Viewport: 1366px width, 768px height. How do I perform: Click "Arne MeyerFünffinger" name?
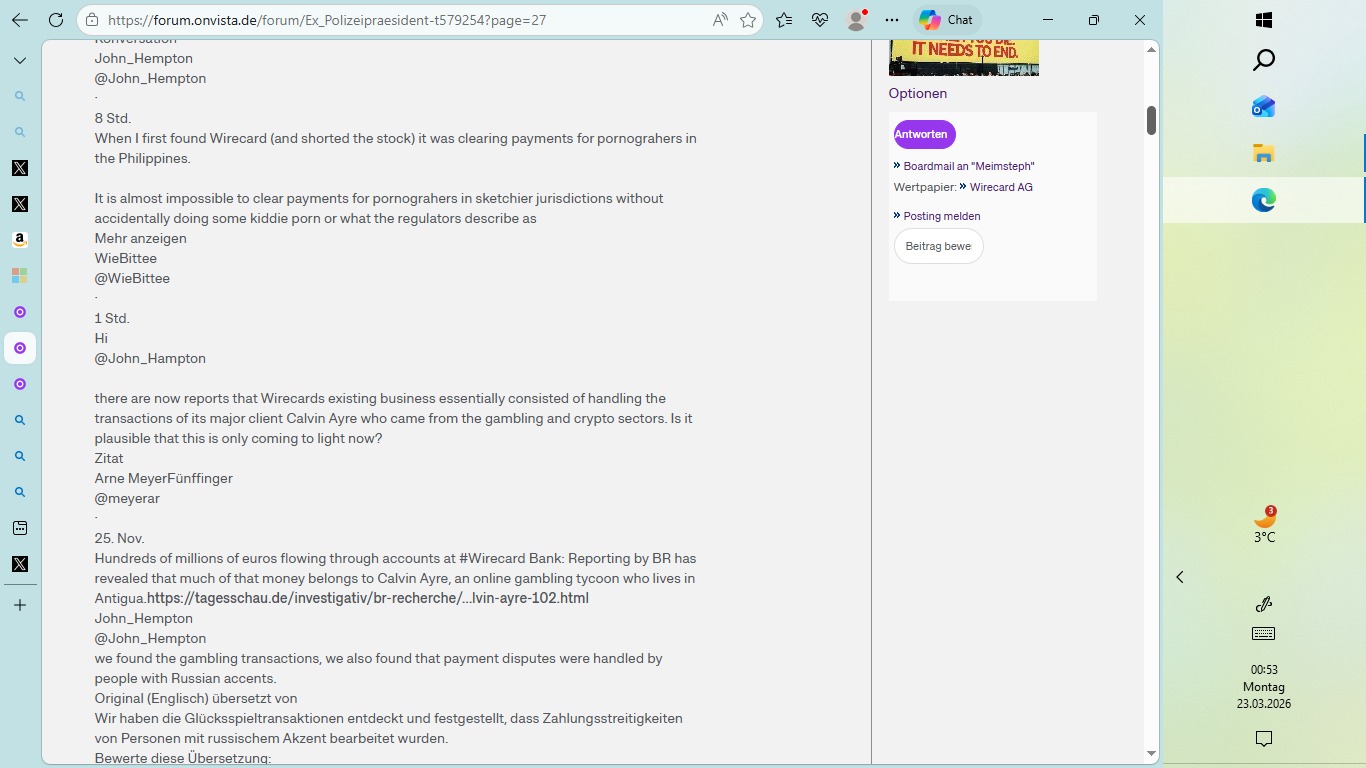(164, 478)
